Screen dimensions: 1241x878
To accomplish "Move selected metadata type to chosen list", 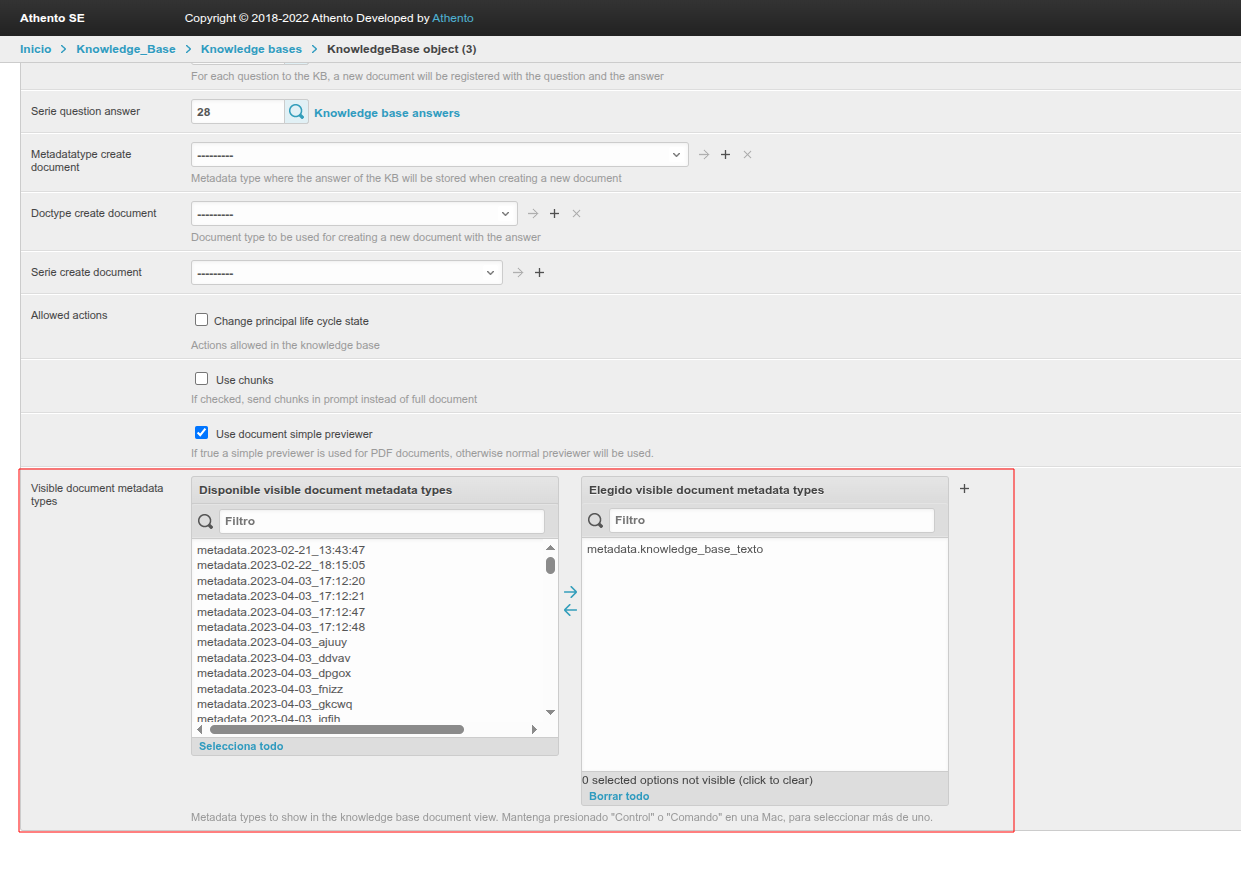I will point(570,592).
